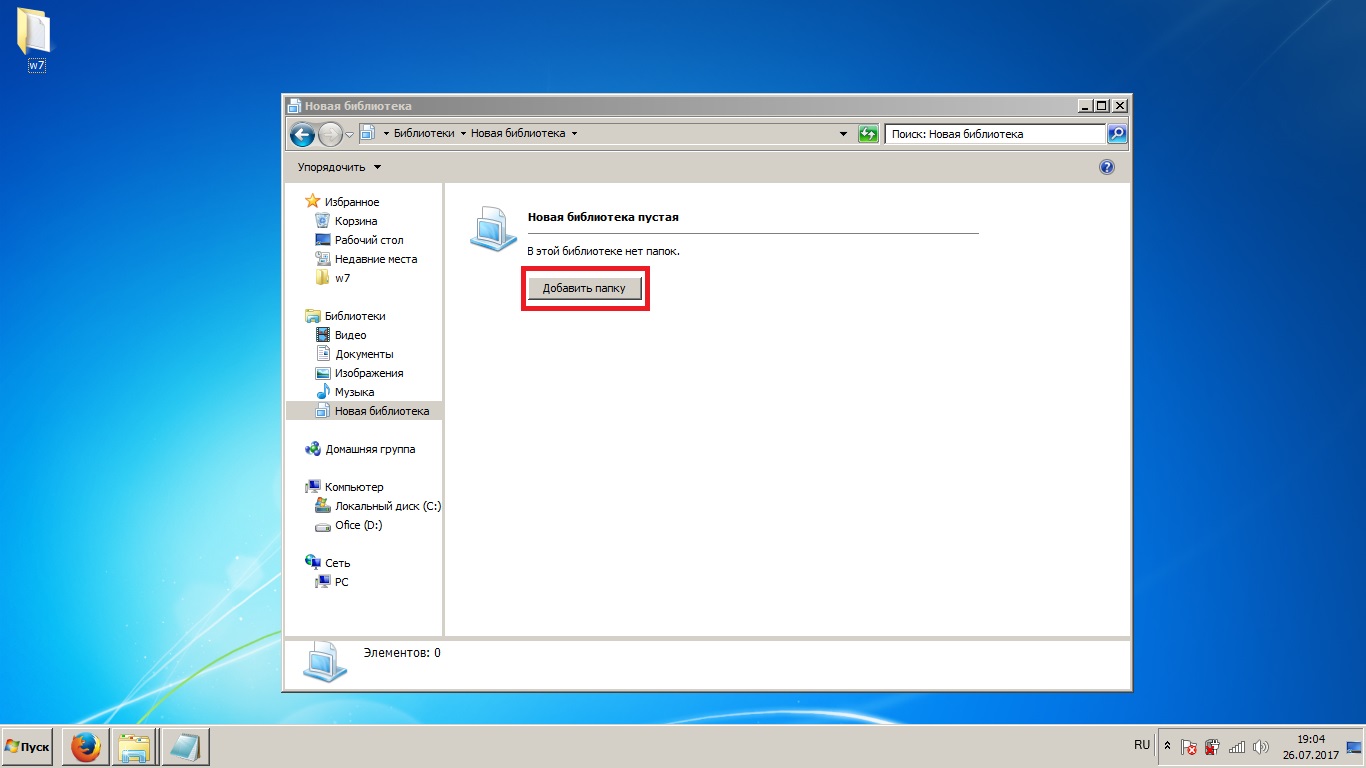Open help via blue question mark icon
Image resolution: width=1366 pixels, height=768 pixels.
[x=1107, y=167]
